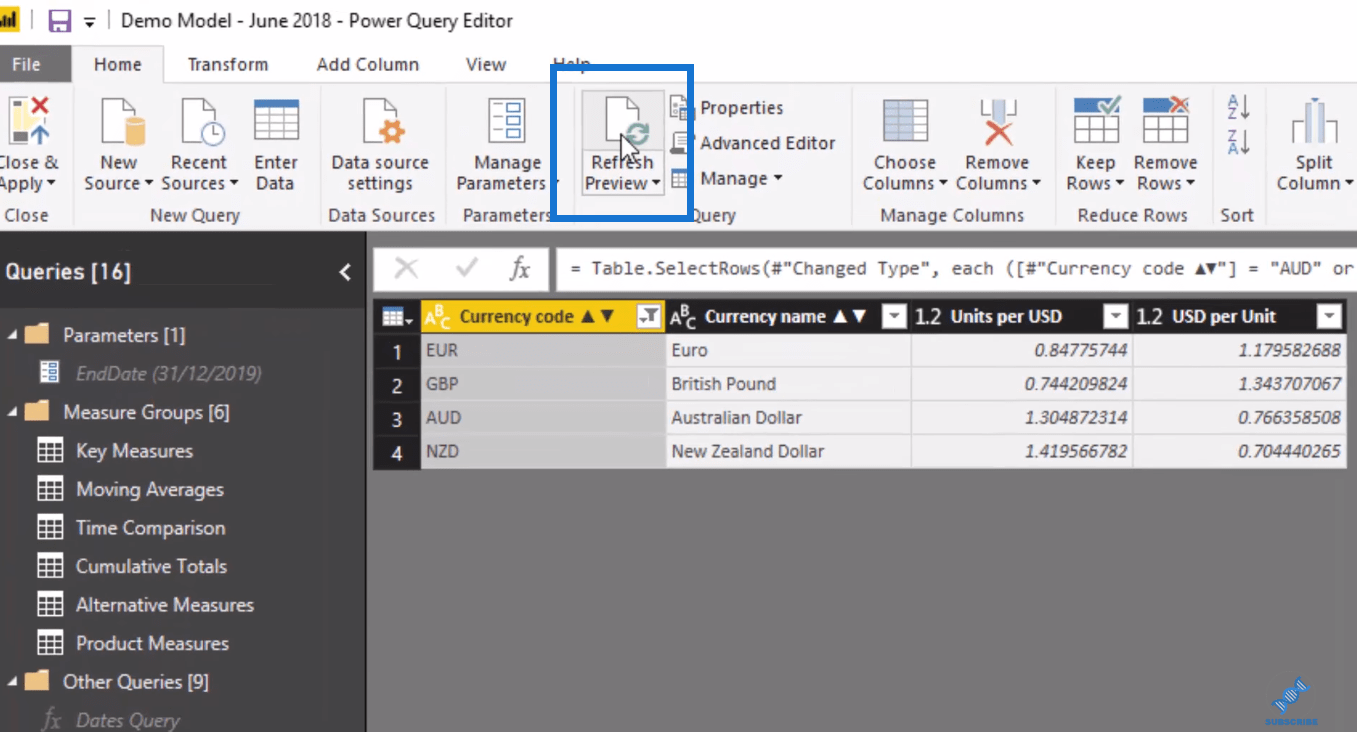Select the Product Measures query

152,643
